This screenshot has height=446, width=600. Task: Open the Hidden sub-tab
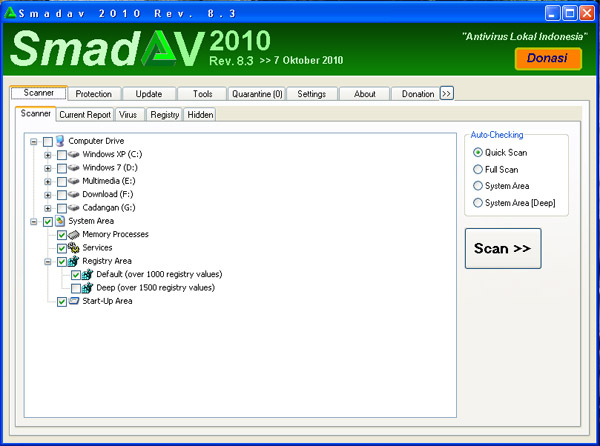pyautogui.click(x=200, y=114)
